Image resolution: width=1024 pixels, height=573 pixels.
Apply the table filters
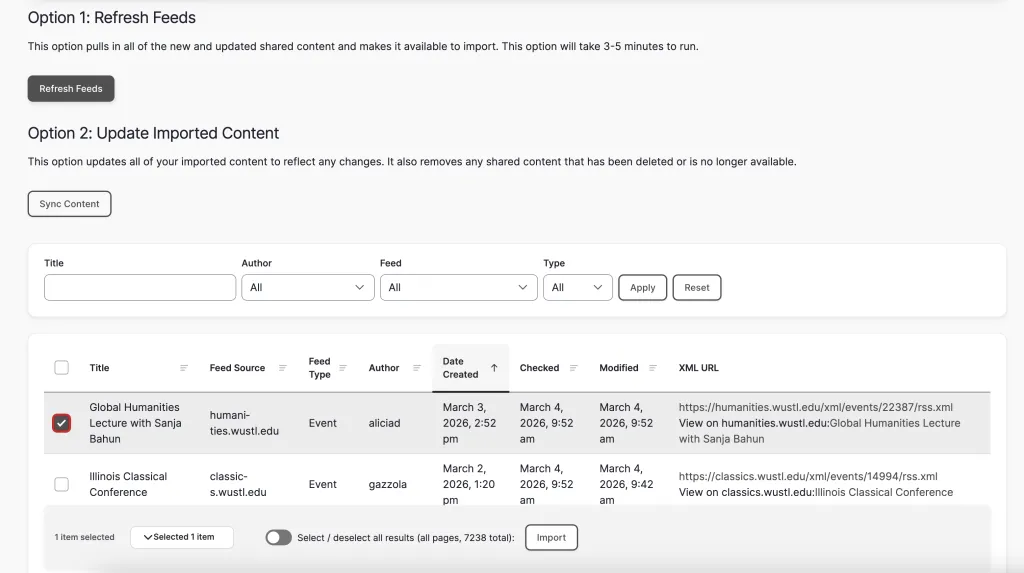(642, 288)
